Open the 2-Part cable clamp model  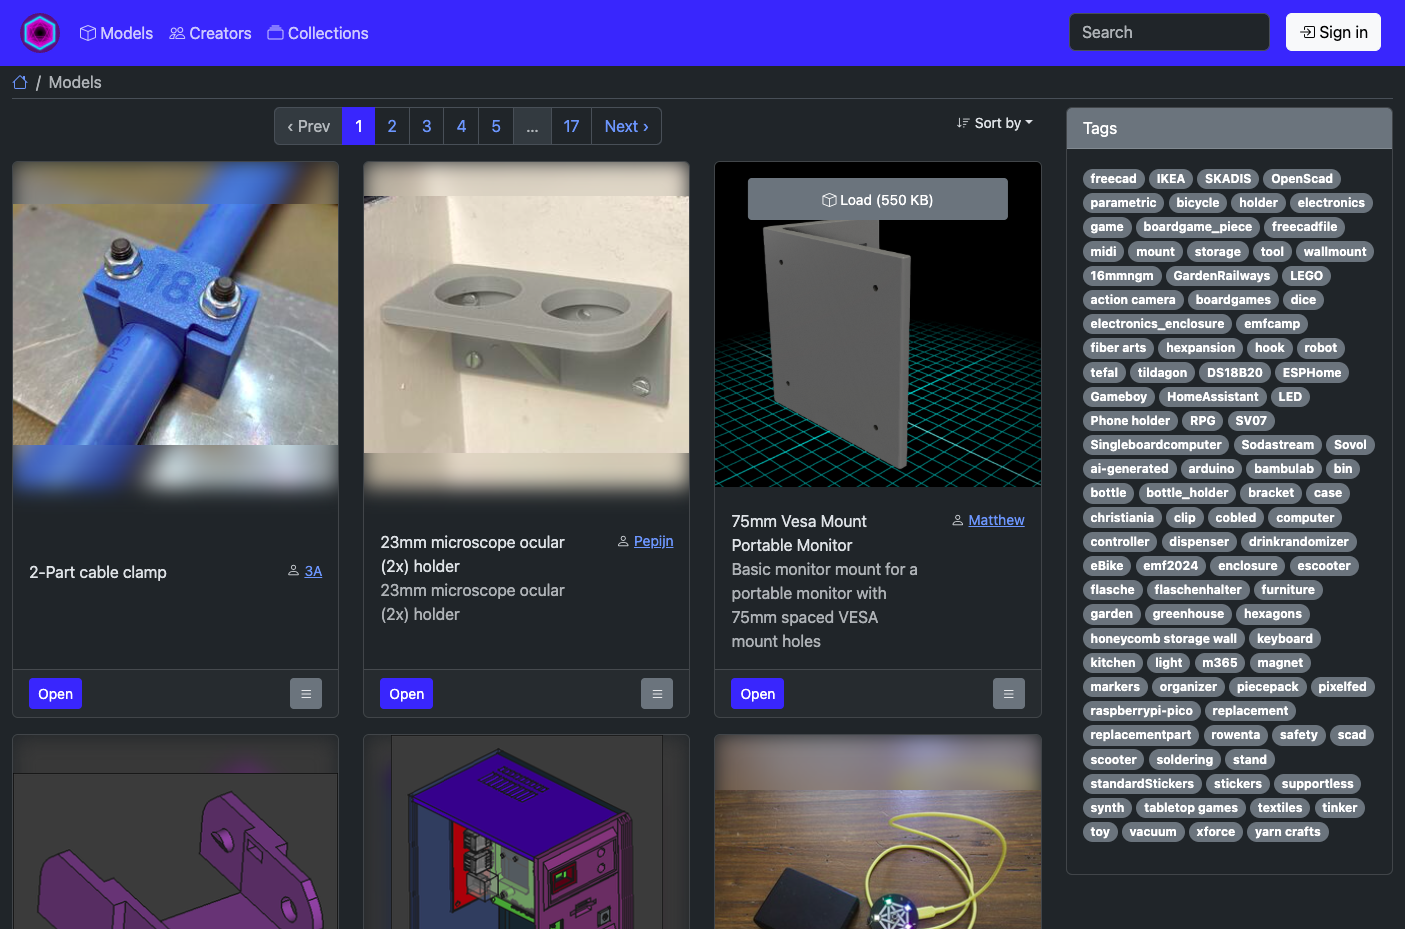pos(55,694)
